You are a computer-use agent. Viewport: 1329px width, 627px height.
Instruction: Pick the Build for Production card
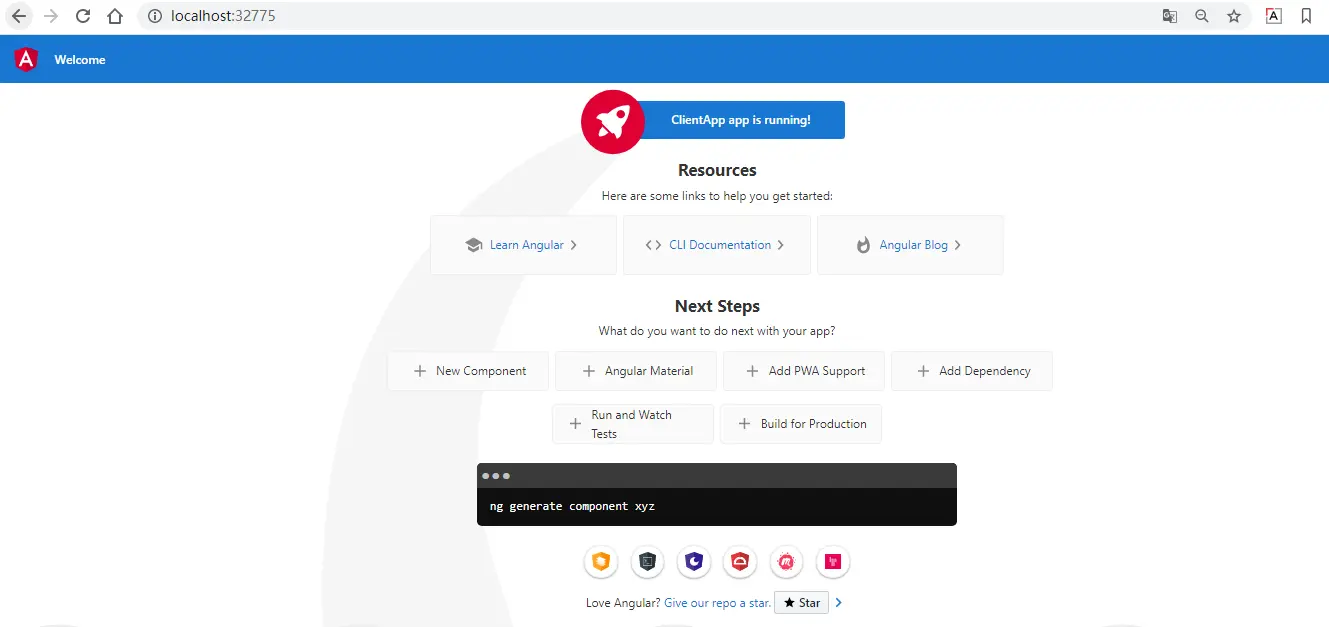coord(801,424)
